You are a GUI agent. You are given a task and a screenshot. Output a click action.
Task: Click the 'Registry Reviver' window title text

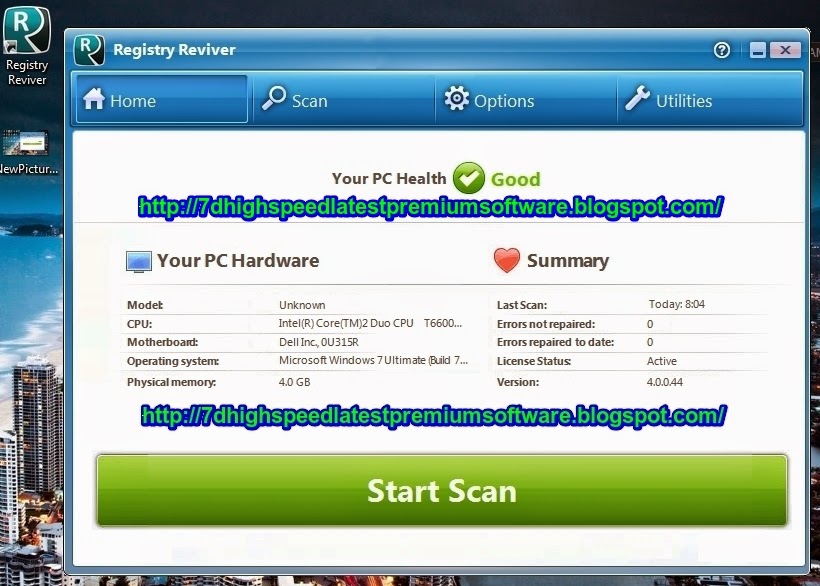[174, 50]
